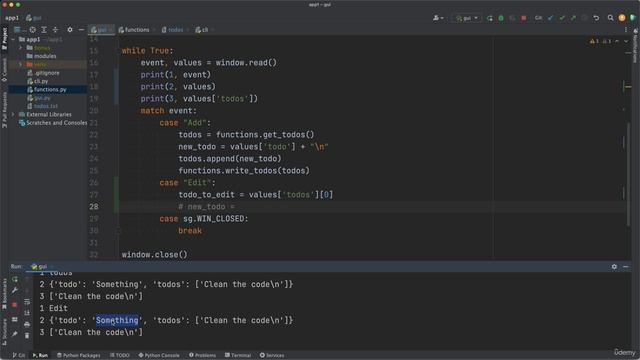Click the Print icon in the Run panel

pos(27,324)
